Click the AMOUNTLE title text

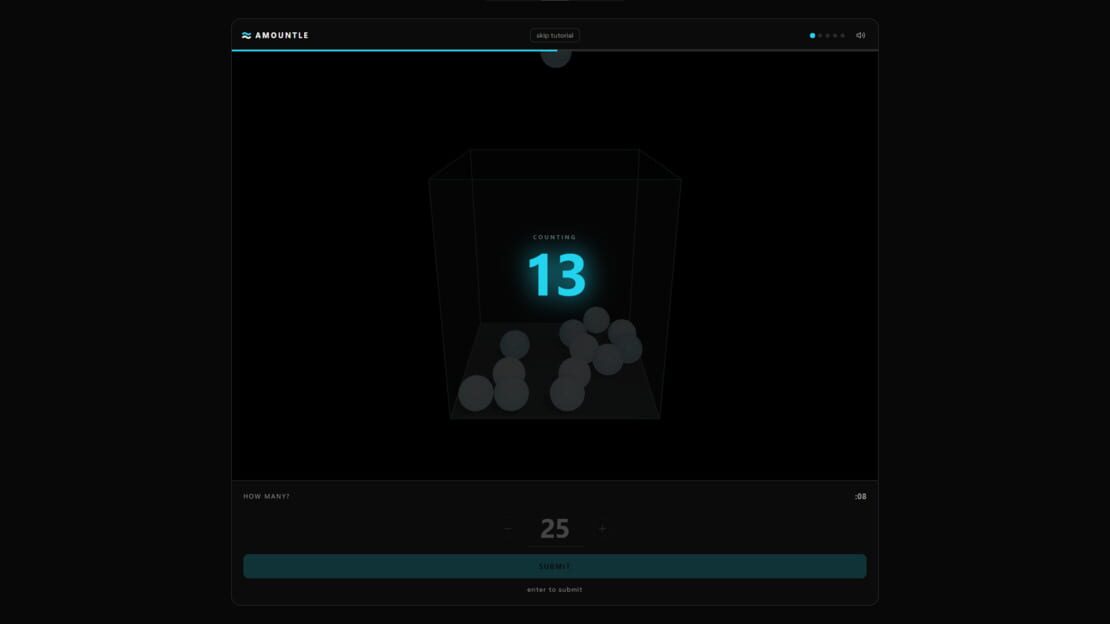[x=282, y=35]
